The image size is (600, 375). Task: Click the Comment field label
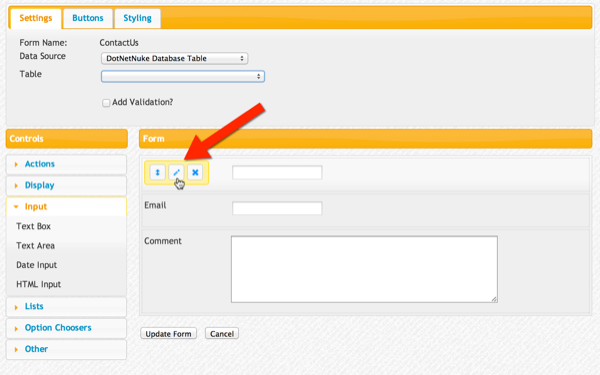[x=163, y=241]
